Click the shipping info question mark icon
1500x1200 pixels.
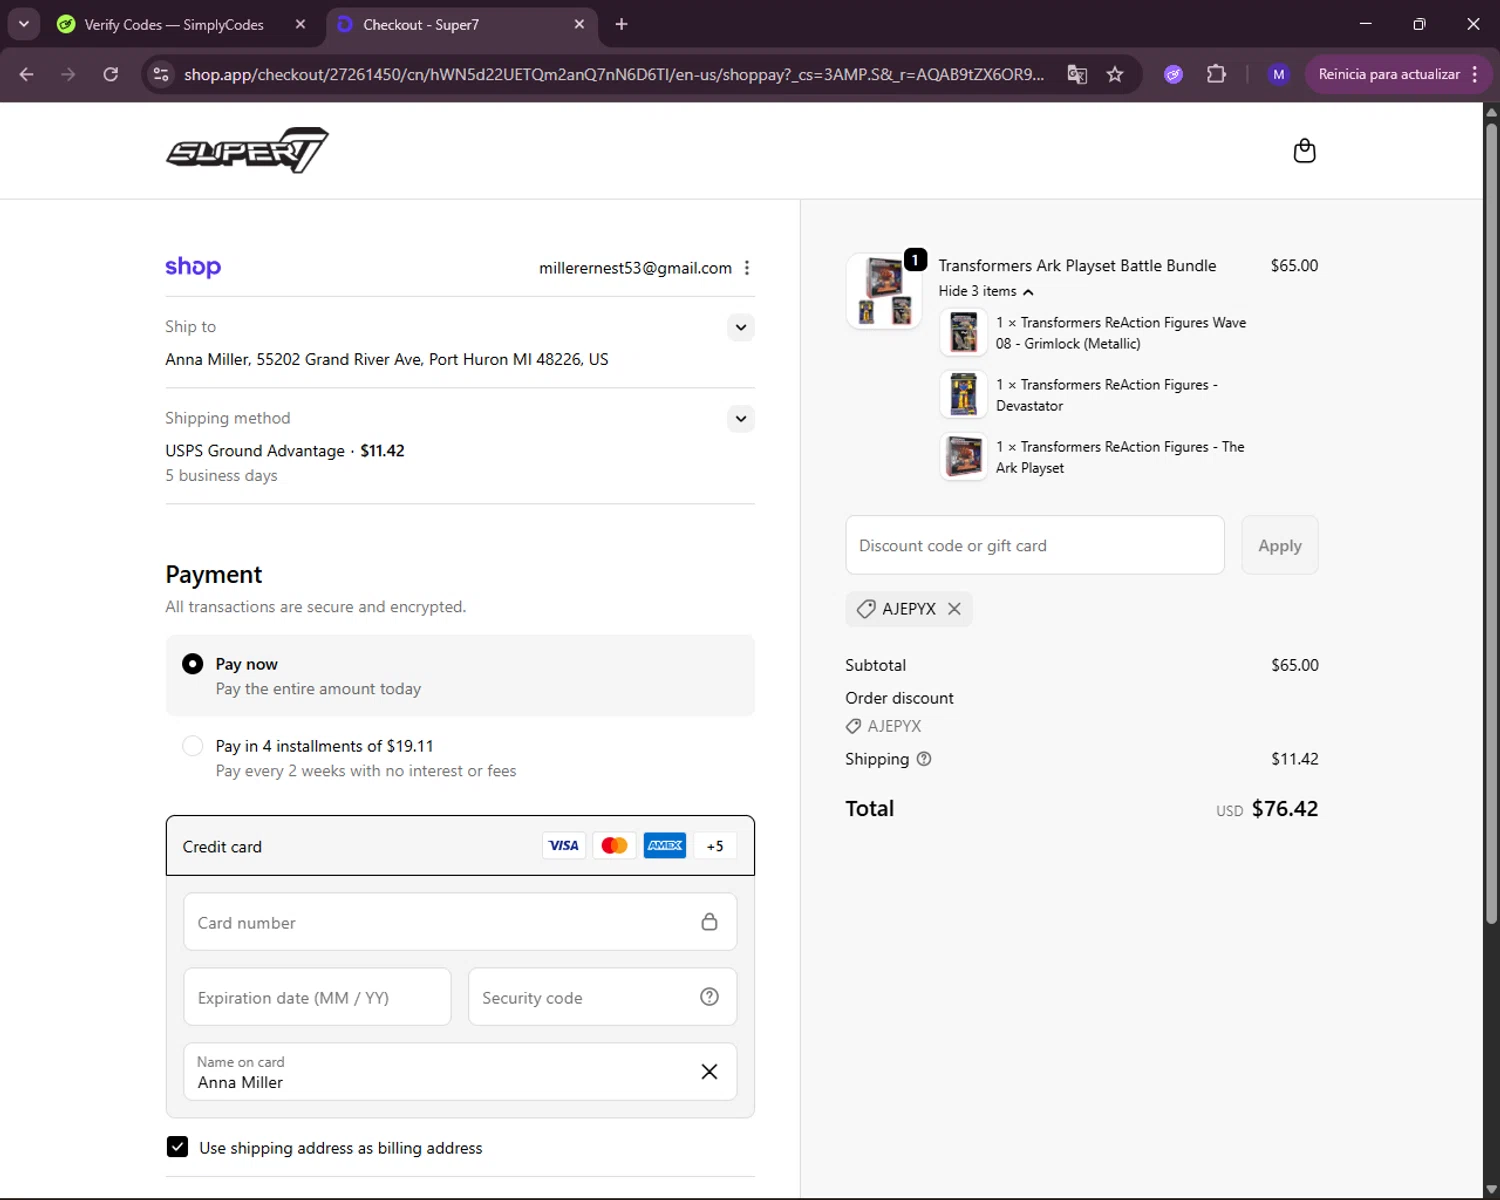924,759
